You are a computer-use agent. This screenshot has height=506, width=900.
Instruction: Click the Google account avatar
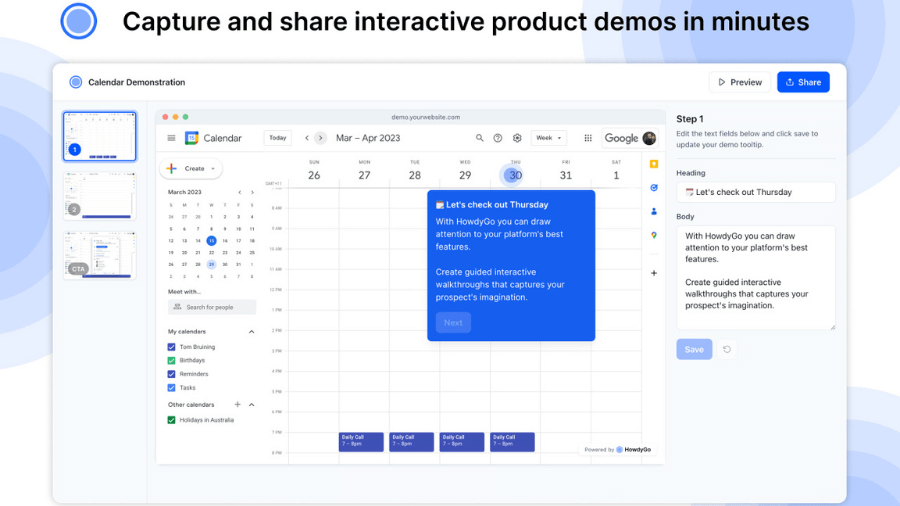pyautogui.click(x=649, y=138)
